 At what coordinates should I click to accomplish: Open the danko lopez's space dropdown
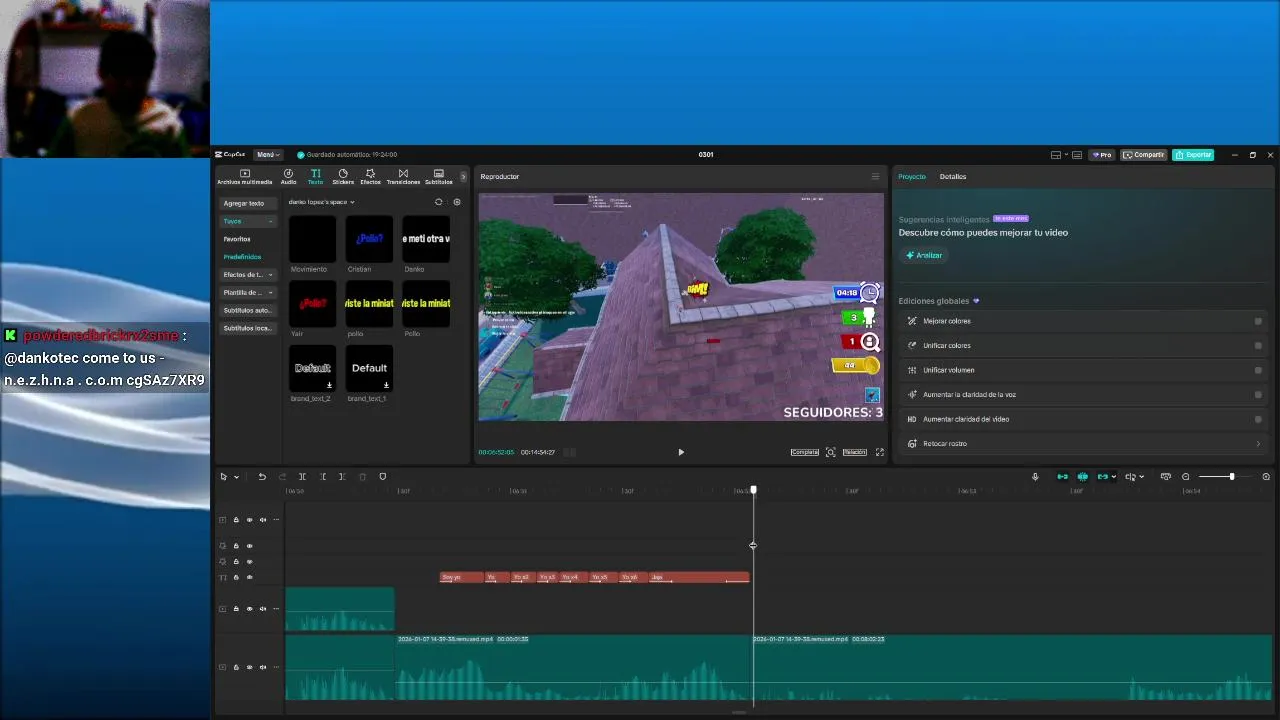321,202
